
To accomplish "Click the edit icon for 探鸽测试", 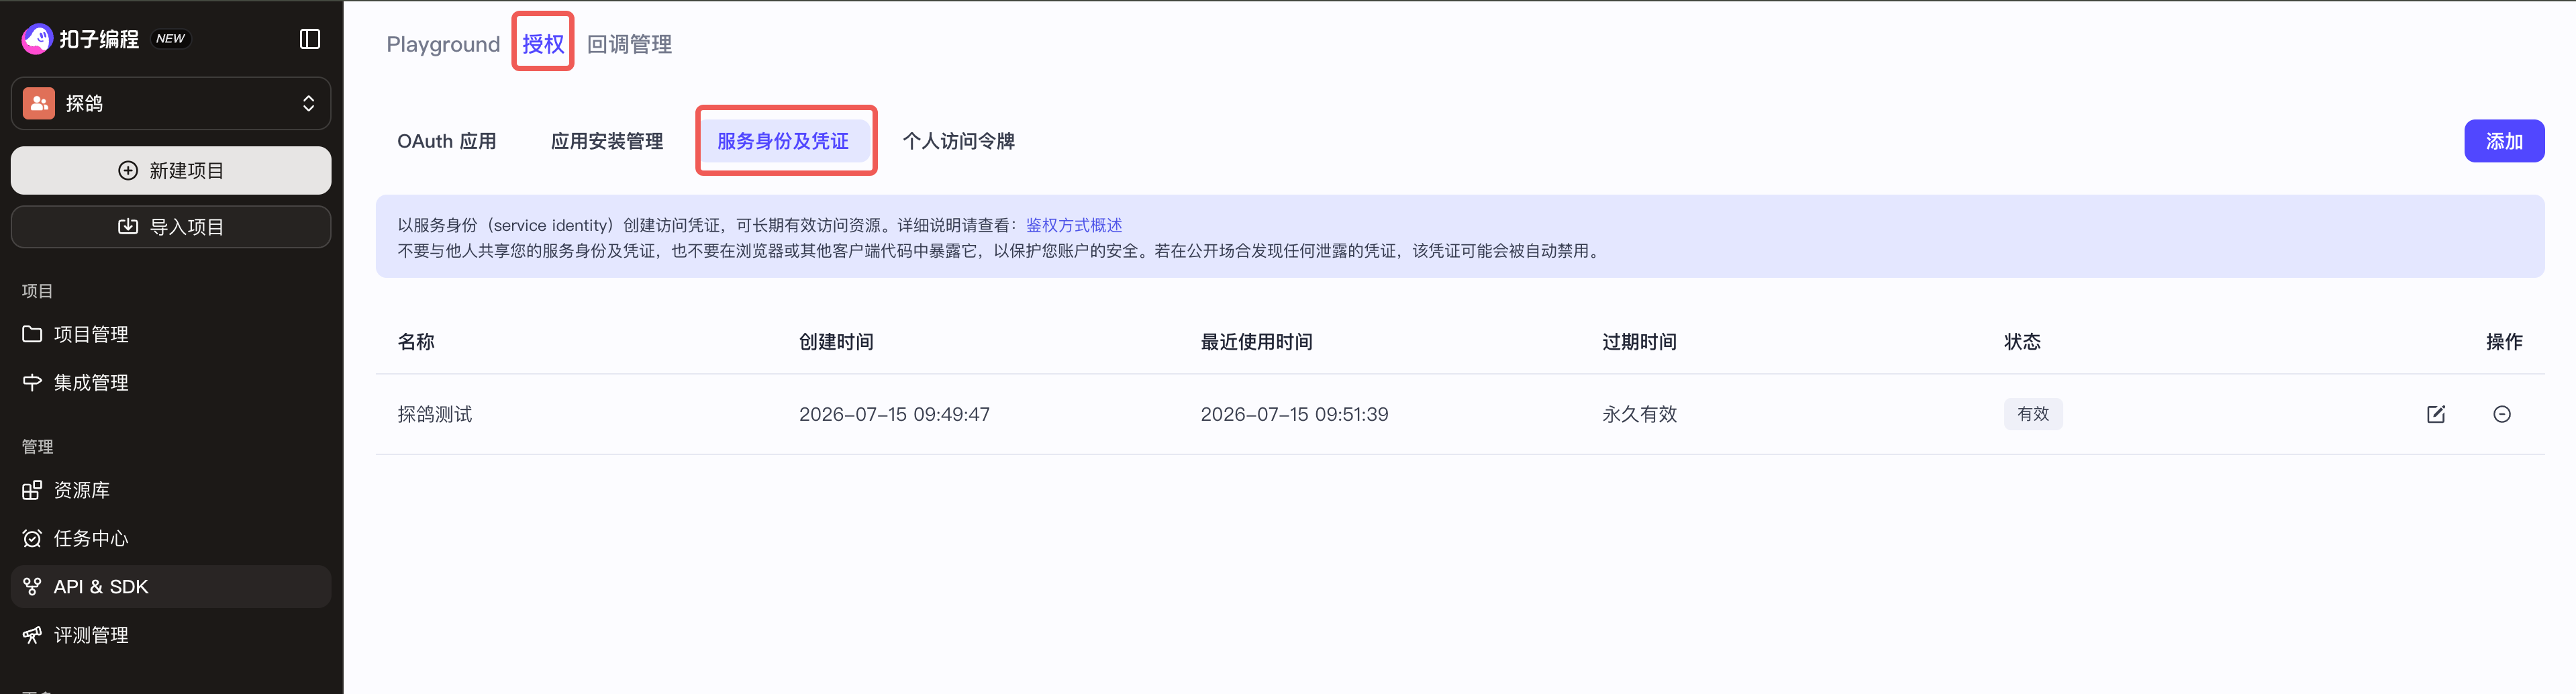I will 2436,414.
